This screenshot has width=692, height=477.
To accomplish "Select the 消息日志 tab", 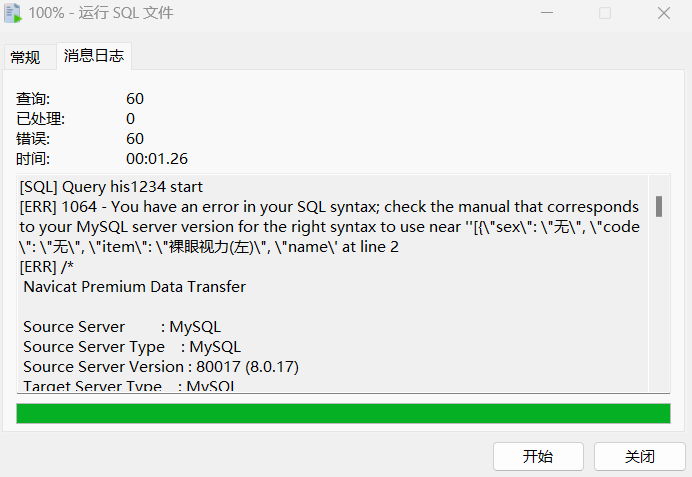I will coord(94,56).
